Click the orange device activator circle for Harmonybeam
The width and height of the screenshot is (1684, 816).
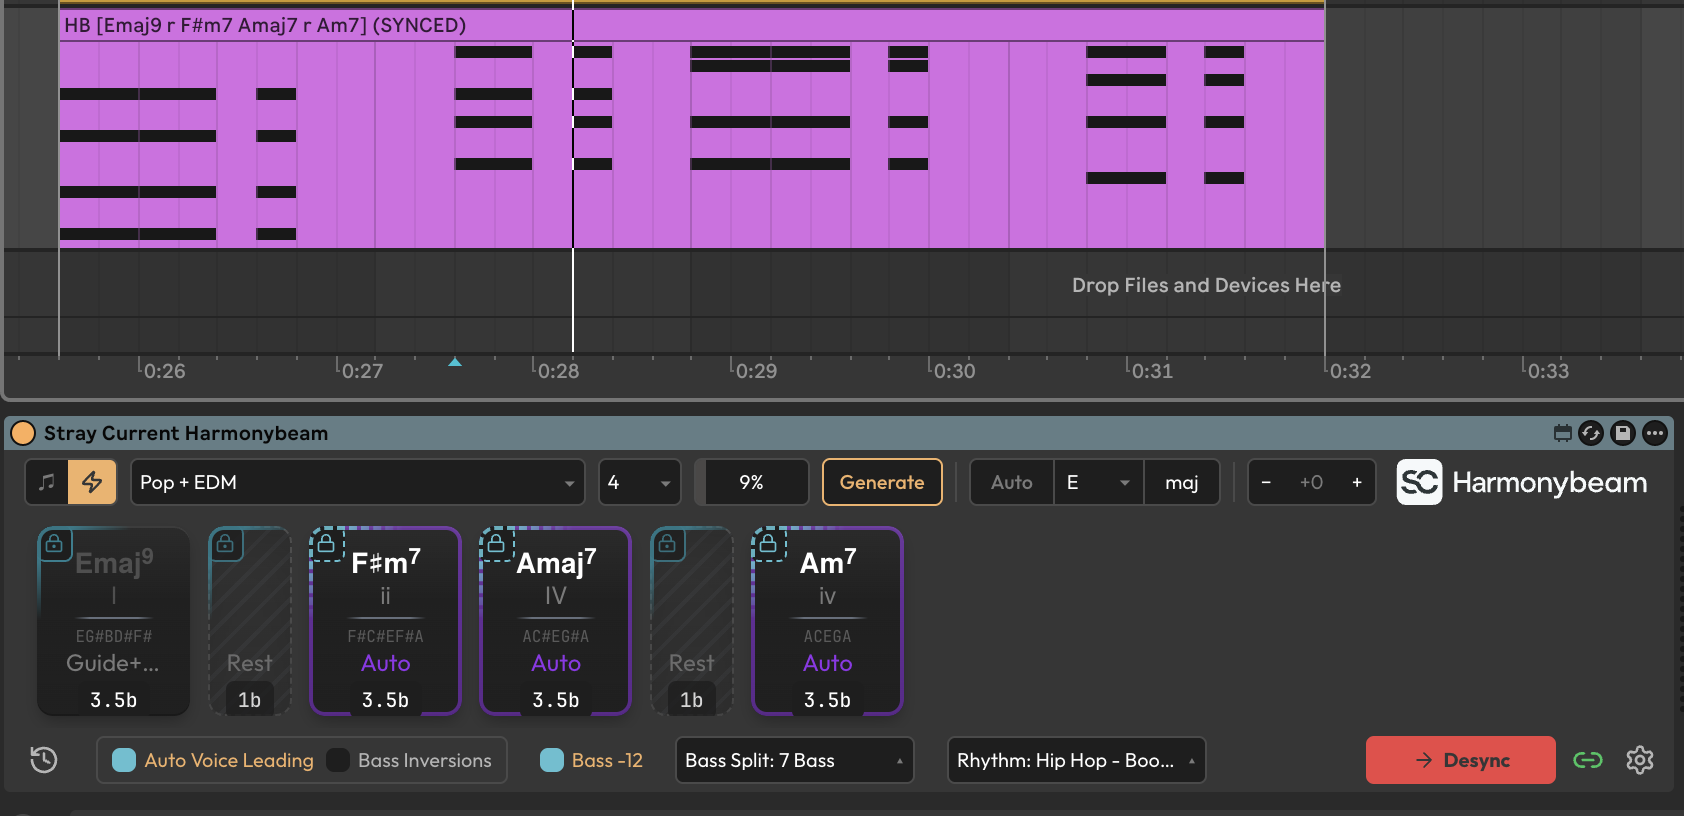[22, 433]
